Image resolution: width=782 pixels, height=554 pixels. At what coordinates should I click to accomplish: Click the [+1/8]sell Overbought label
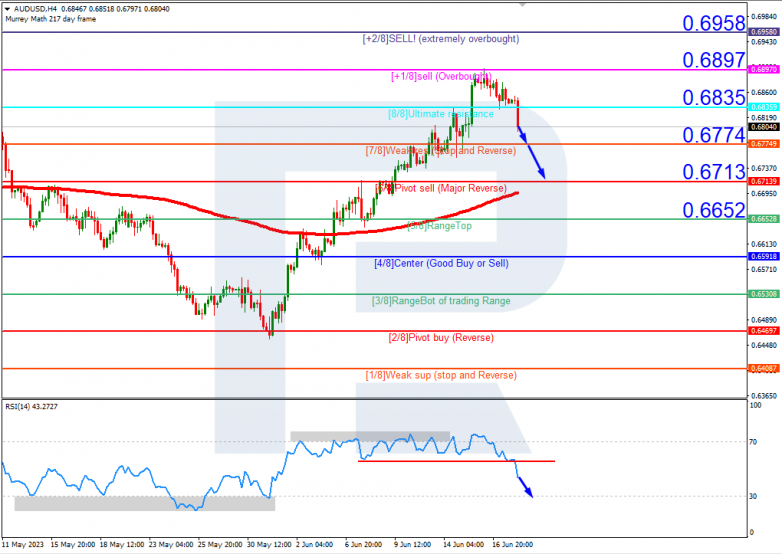[x=441, y=76]
